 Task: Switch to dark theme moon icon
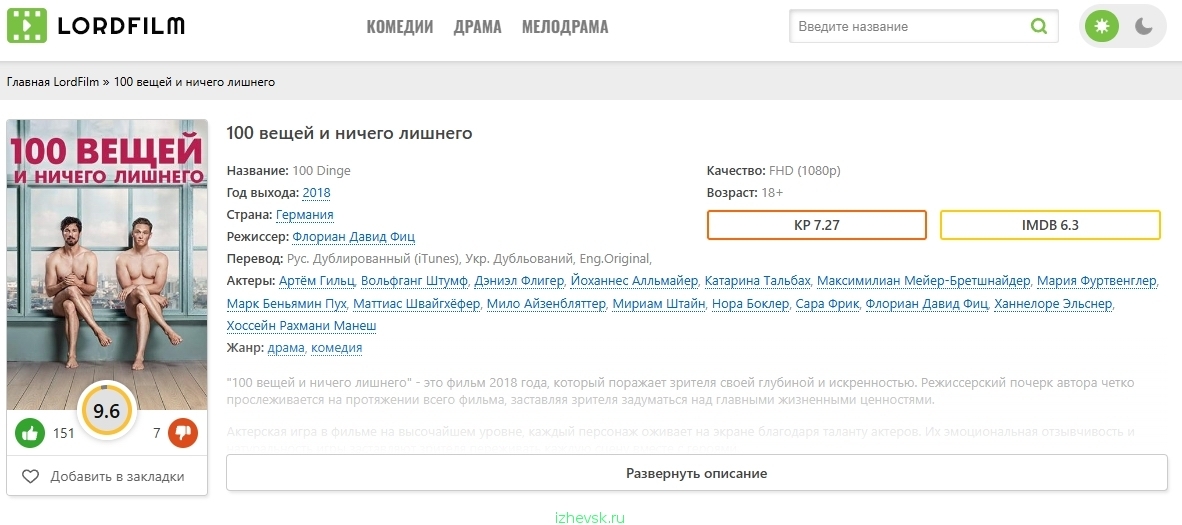click(x=1144, y=26)
